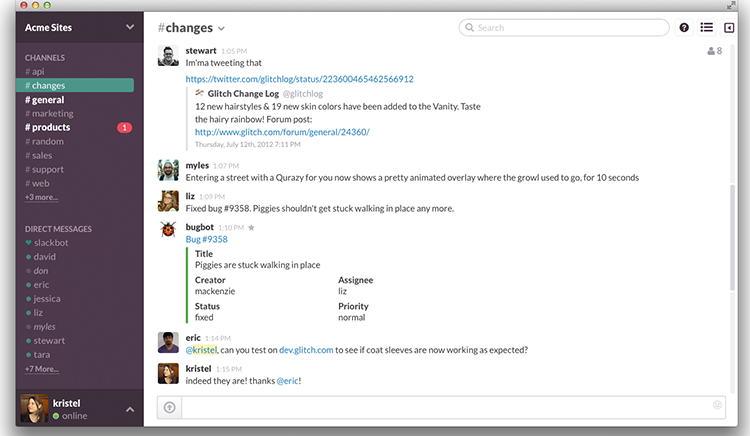Screen dimensions: 750x436
Task: Expand kristel's user status menu
Action: click(129, 409)
